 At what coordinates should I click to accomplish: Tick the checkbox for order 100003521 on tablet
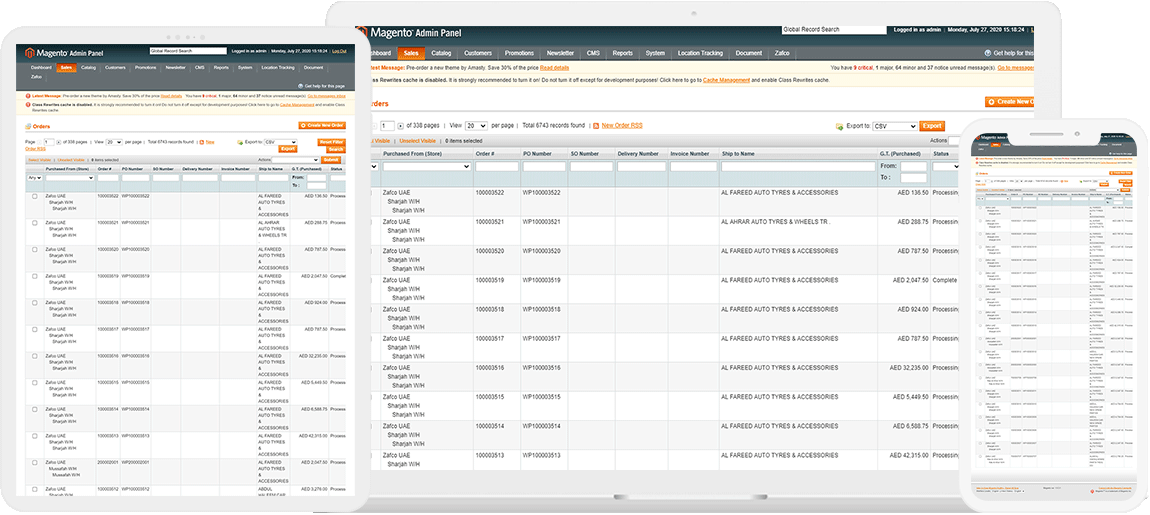click(x=34, y=223)
